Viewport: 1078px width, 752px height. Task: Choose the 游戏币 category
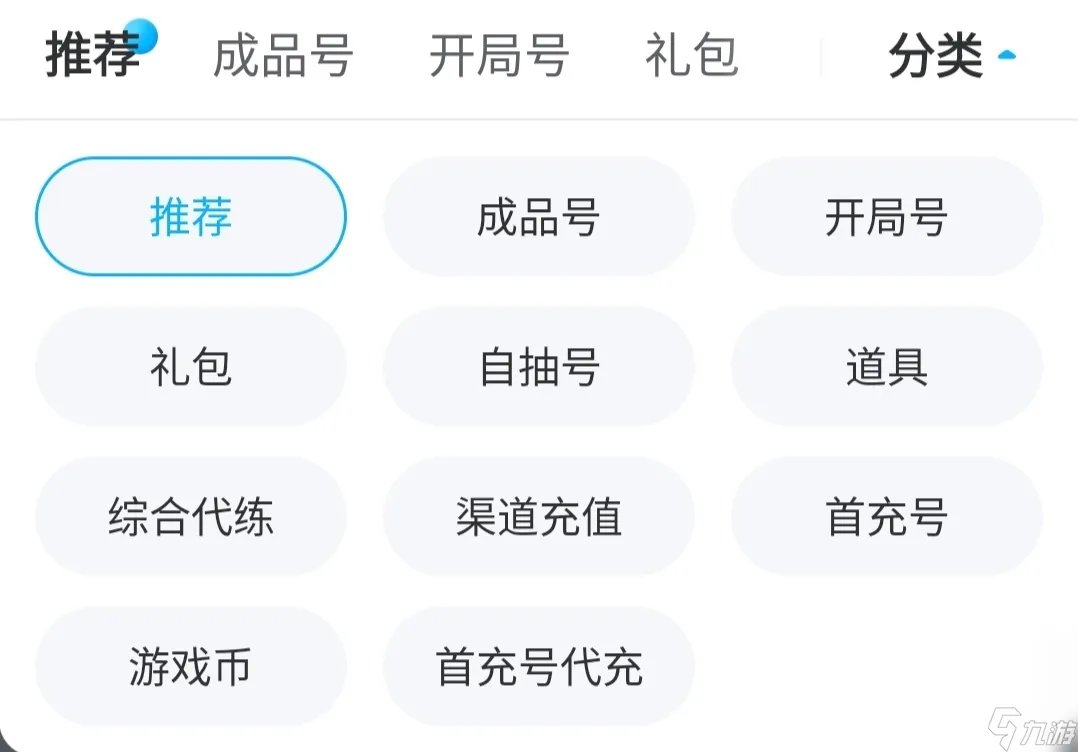tap(190, 667)
